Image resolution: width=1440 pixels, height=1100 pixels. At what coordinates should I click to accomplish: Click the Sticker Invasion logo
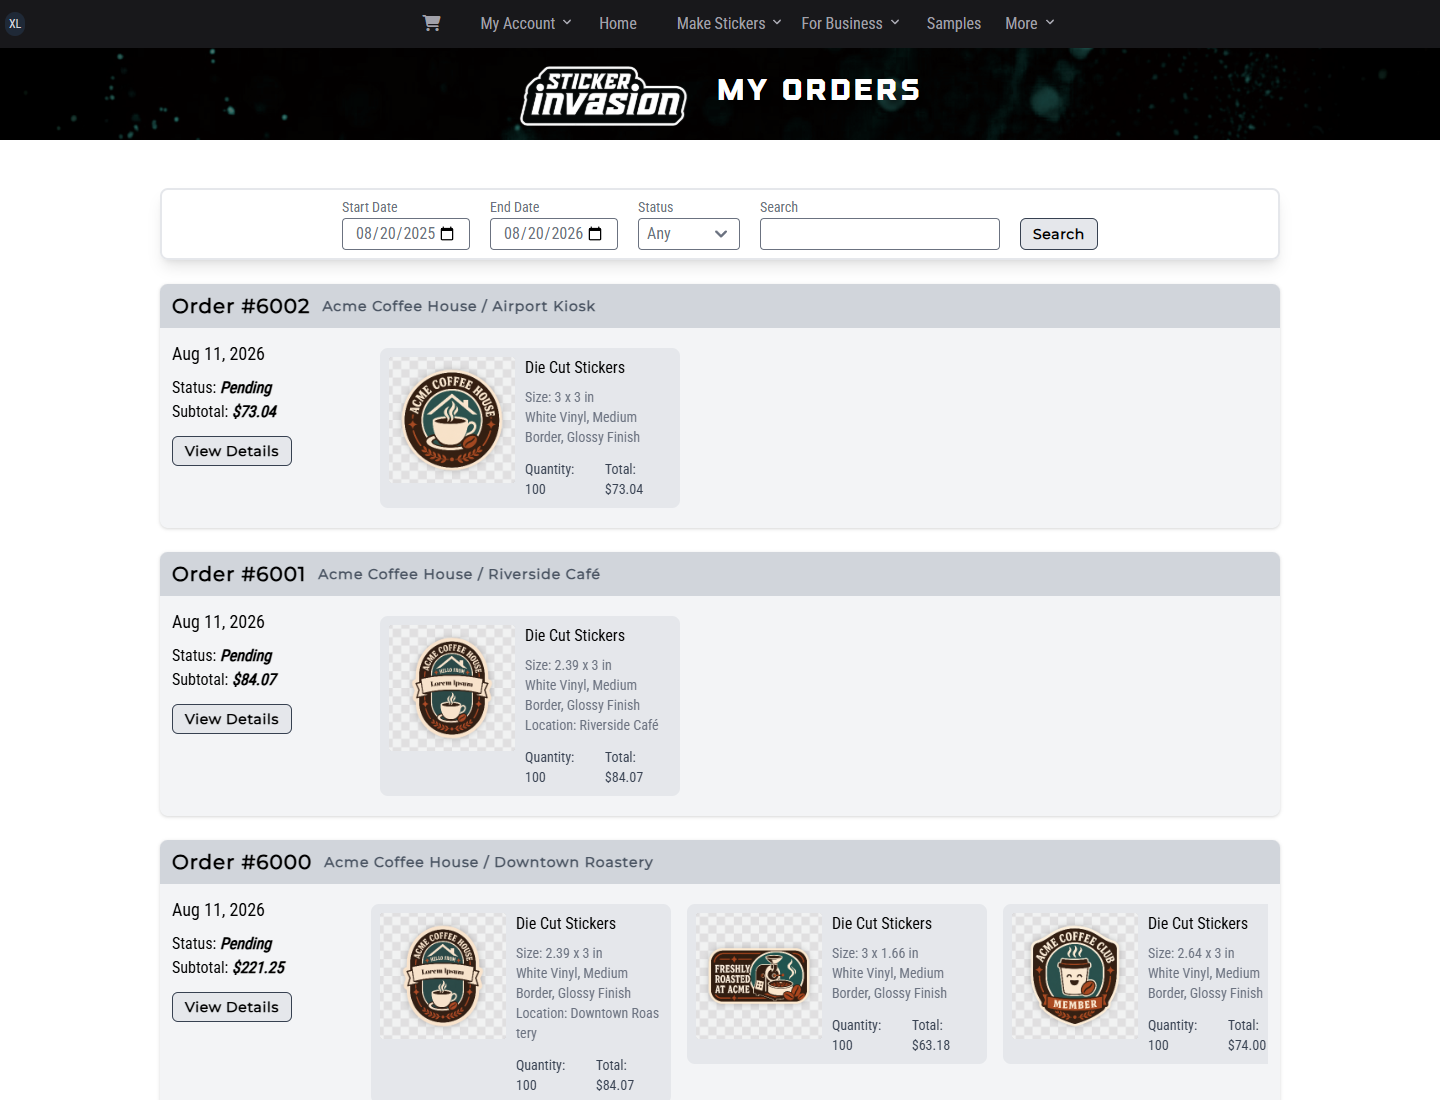coord(603,96)
